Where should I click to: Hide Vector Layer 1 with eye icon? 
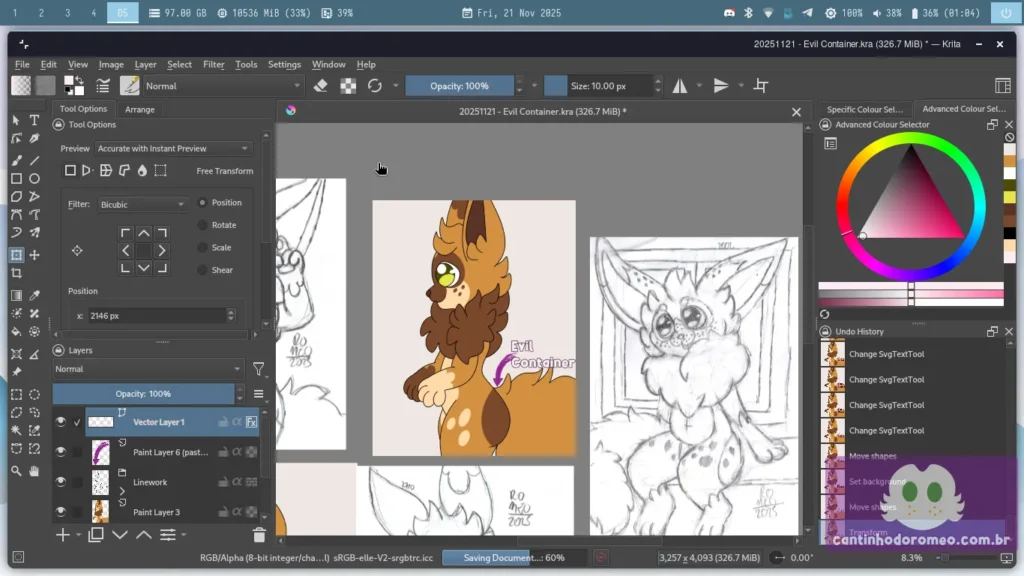pyautogui.click(x=60, y=422)
